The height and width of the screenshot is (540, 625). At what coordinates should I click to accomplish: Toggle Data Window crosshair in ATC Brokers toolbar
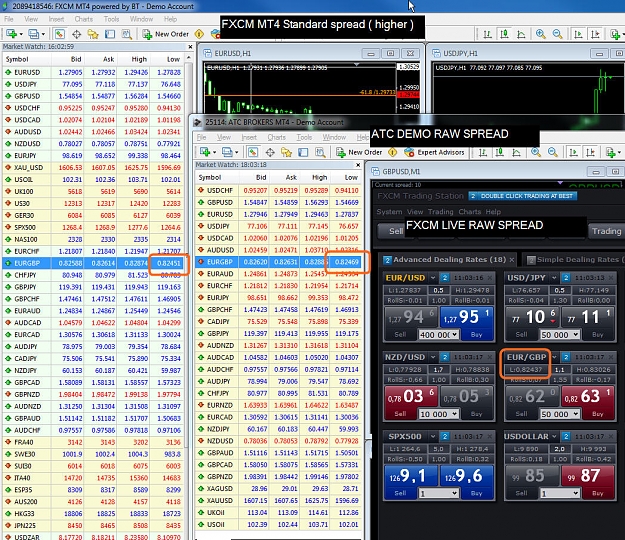270,152
